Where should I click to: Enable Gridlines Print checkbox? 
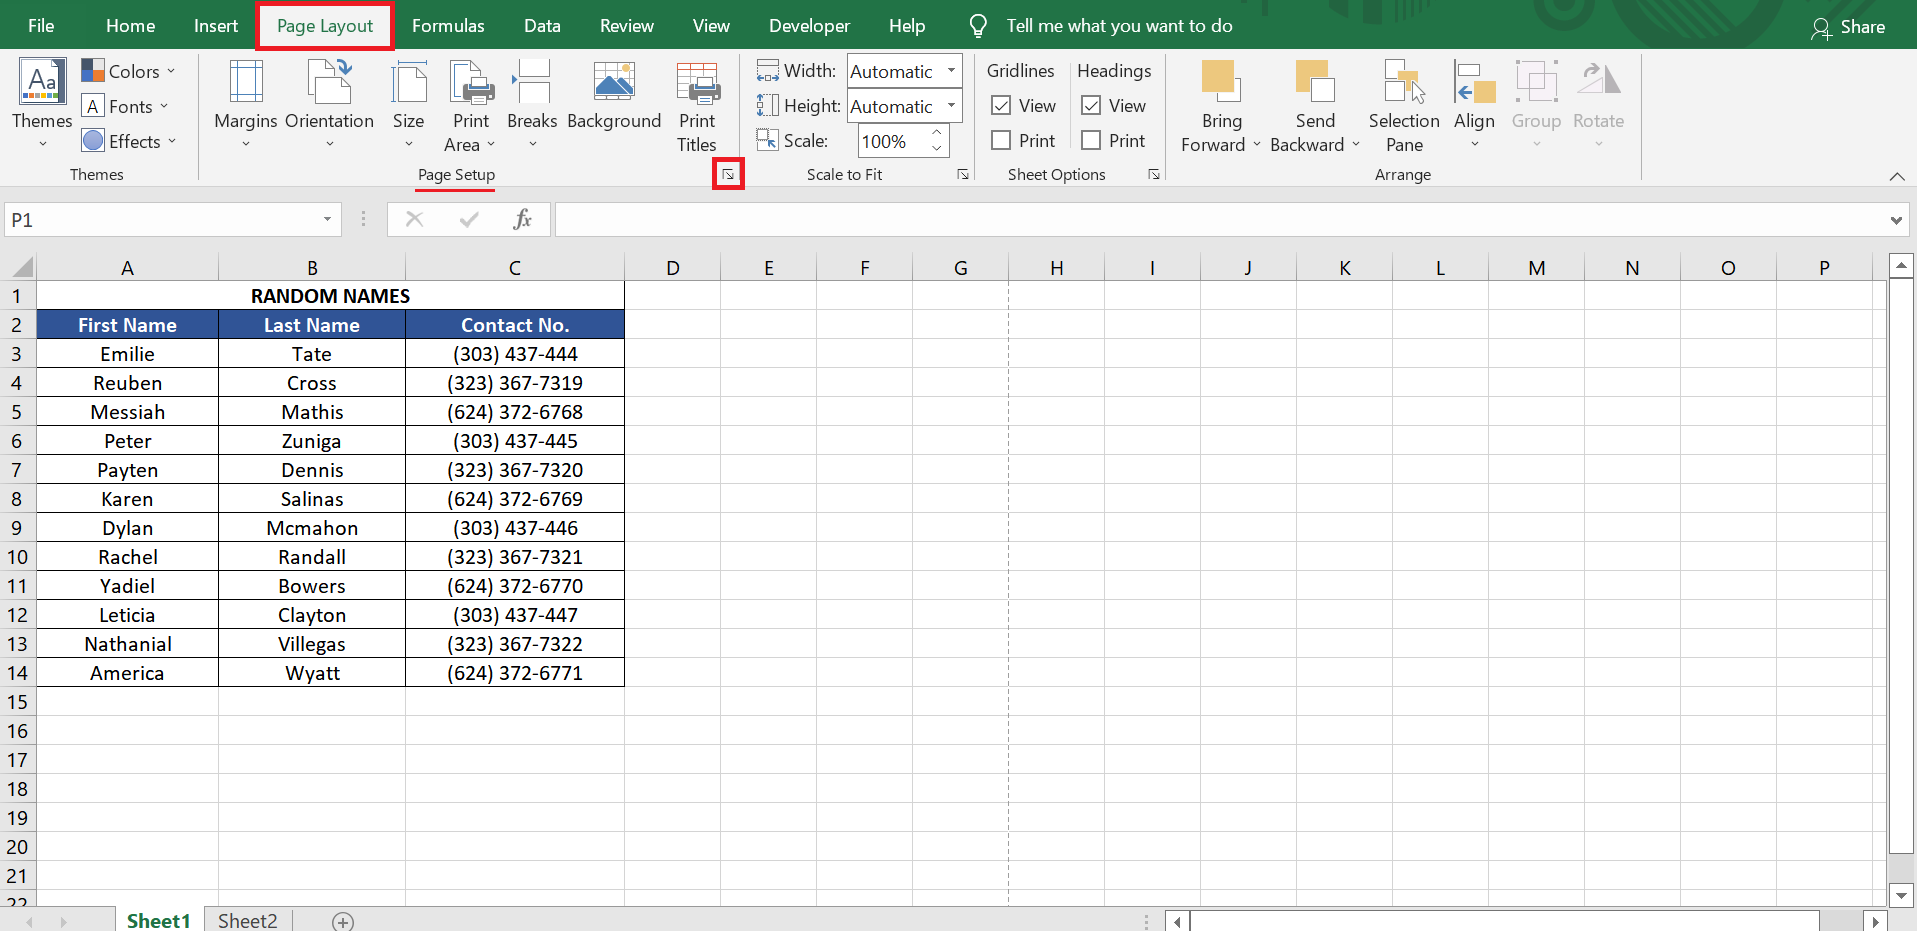1001,141
